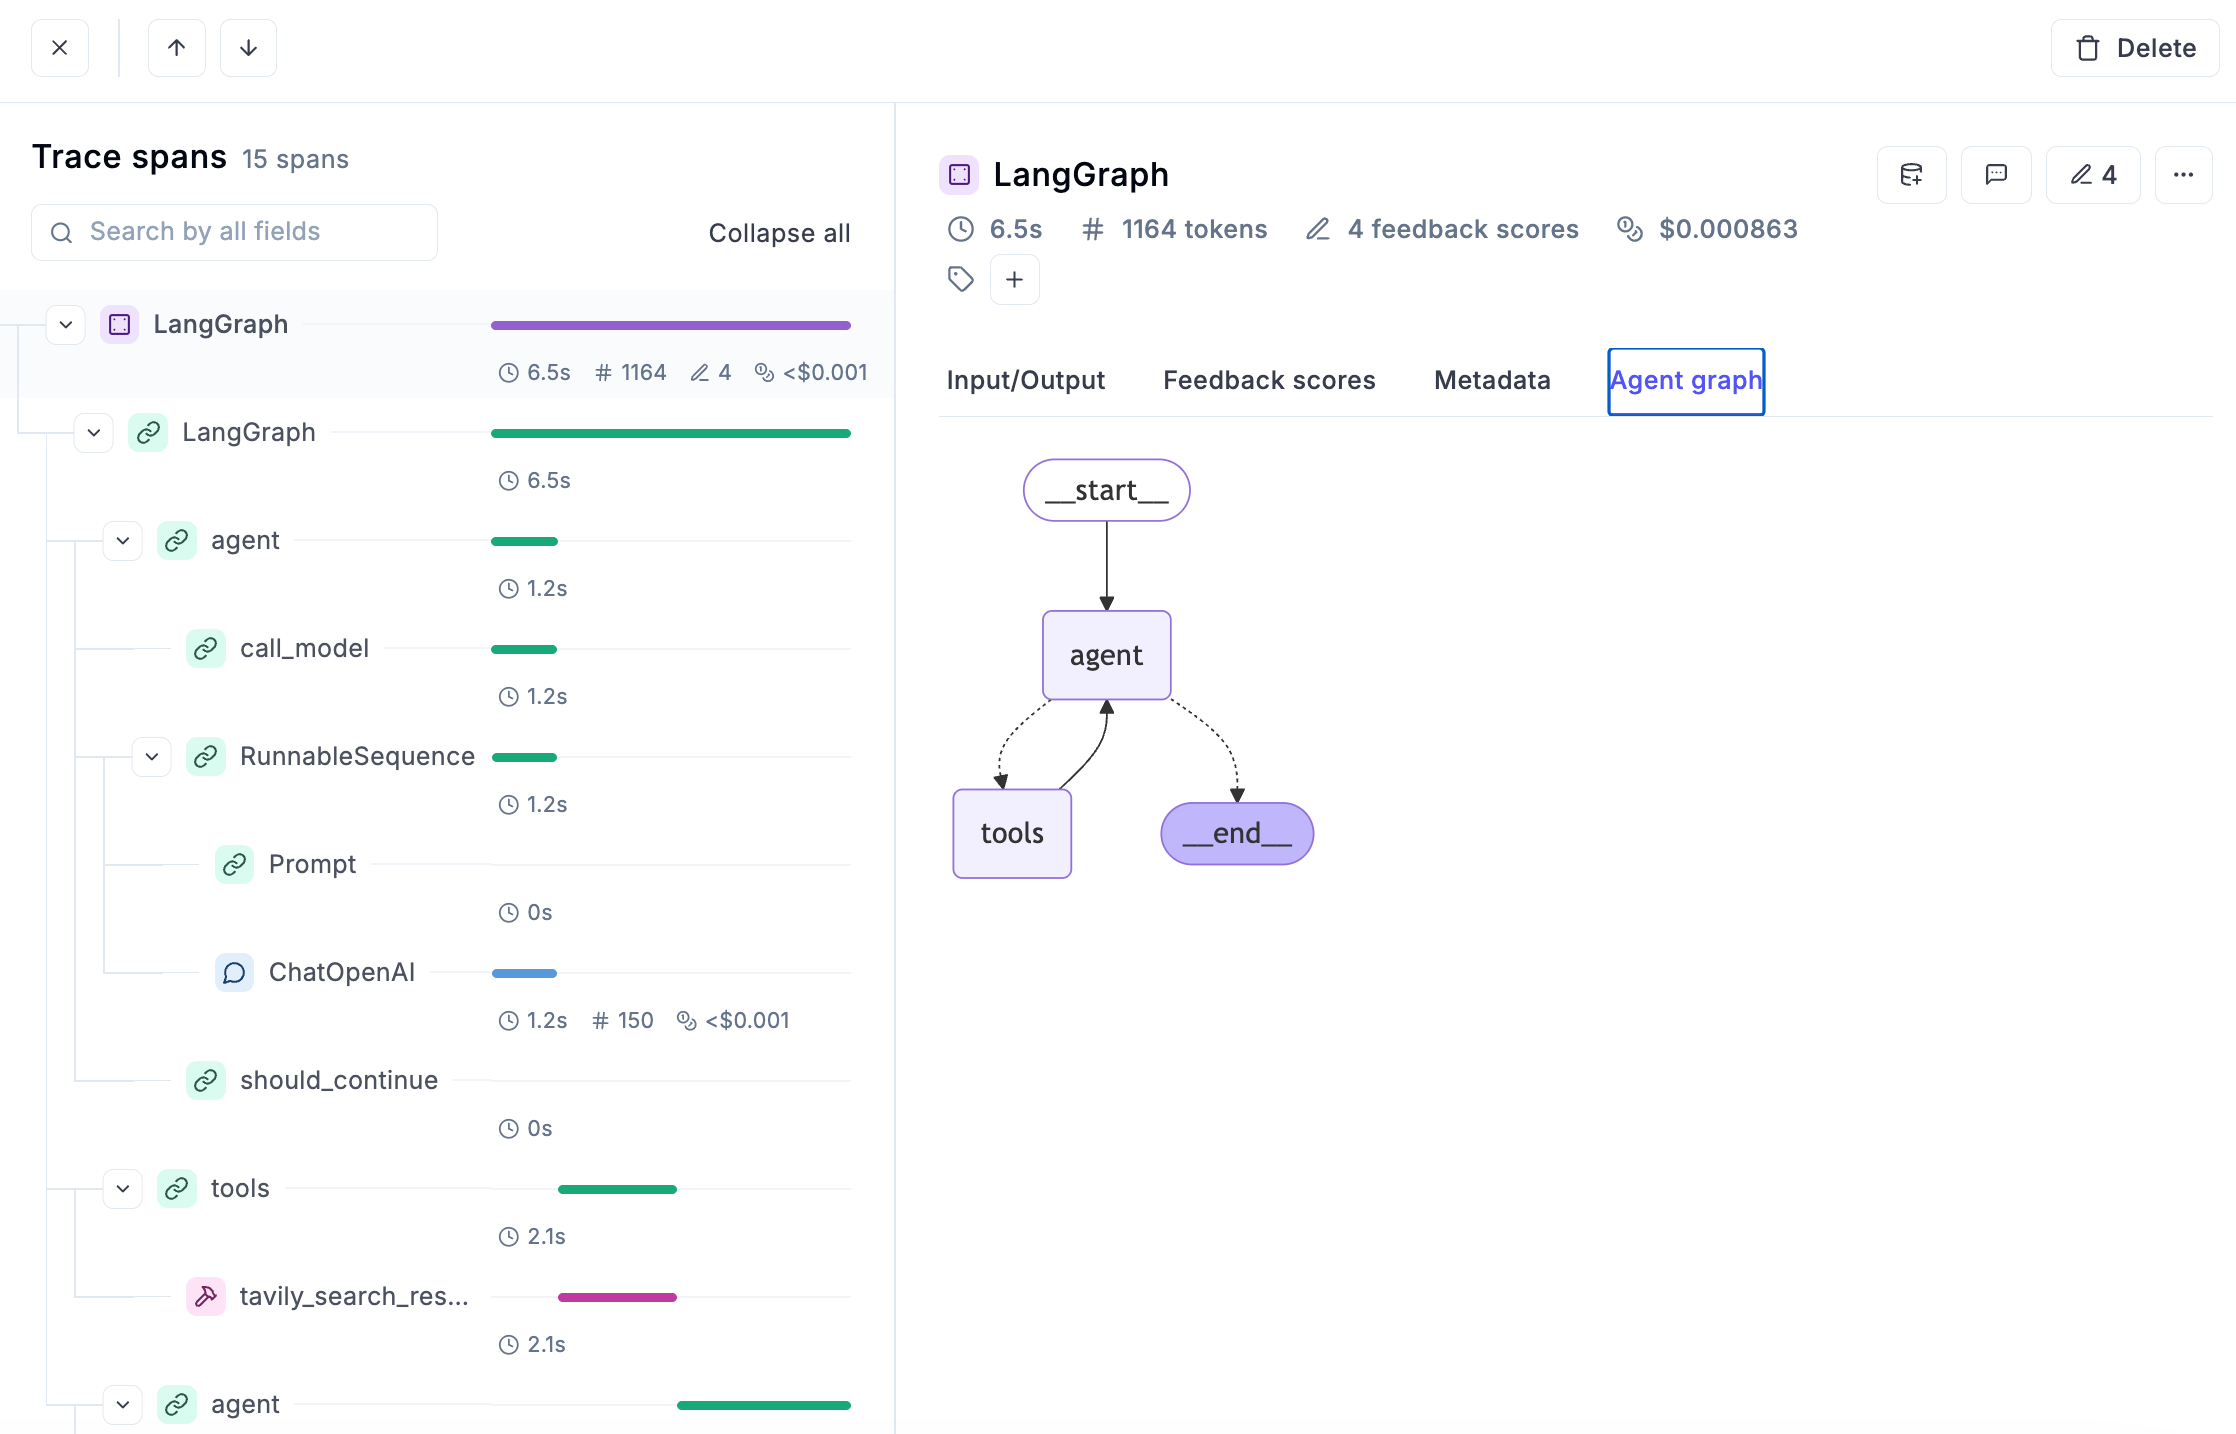Collapse the tools span
The image size is (2236, 1434).
pos(122,1188)
